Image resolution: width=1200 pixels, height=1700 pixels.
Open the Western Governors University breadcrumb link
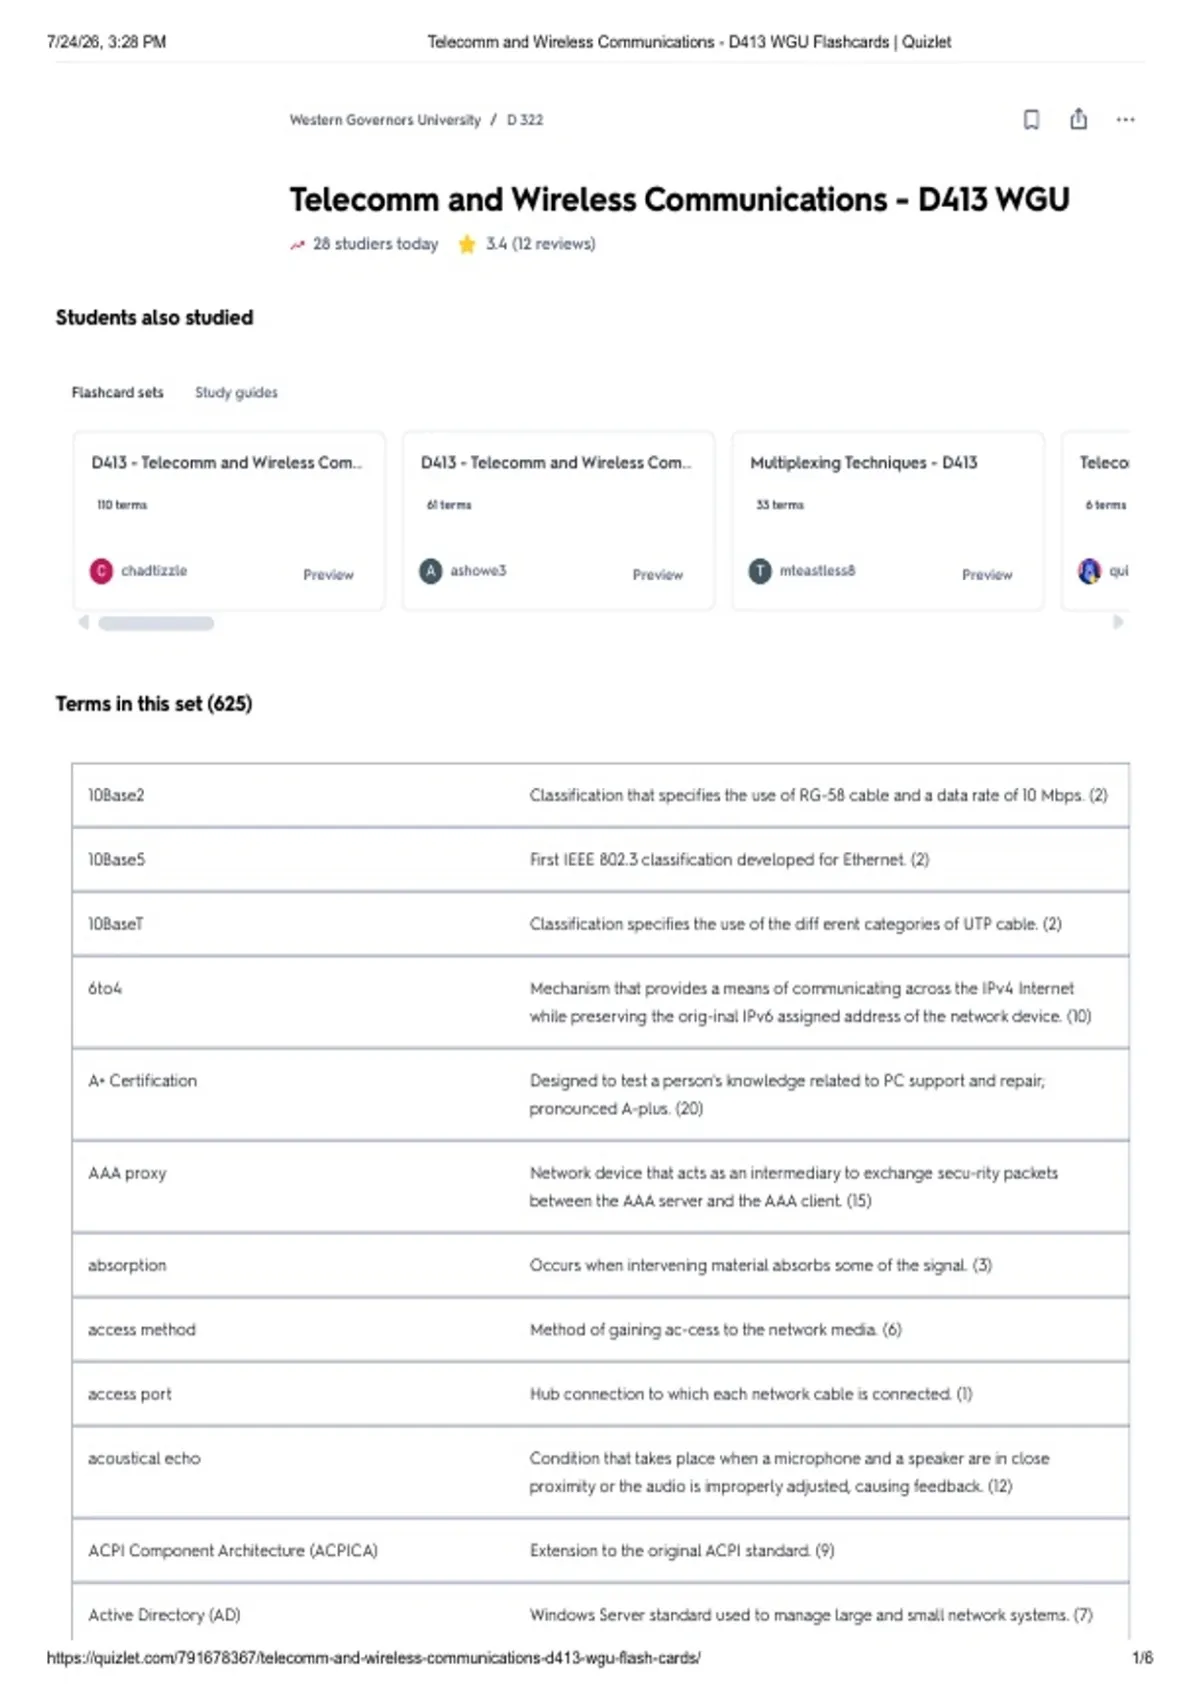385,120
